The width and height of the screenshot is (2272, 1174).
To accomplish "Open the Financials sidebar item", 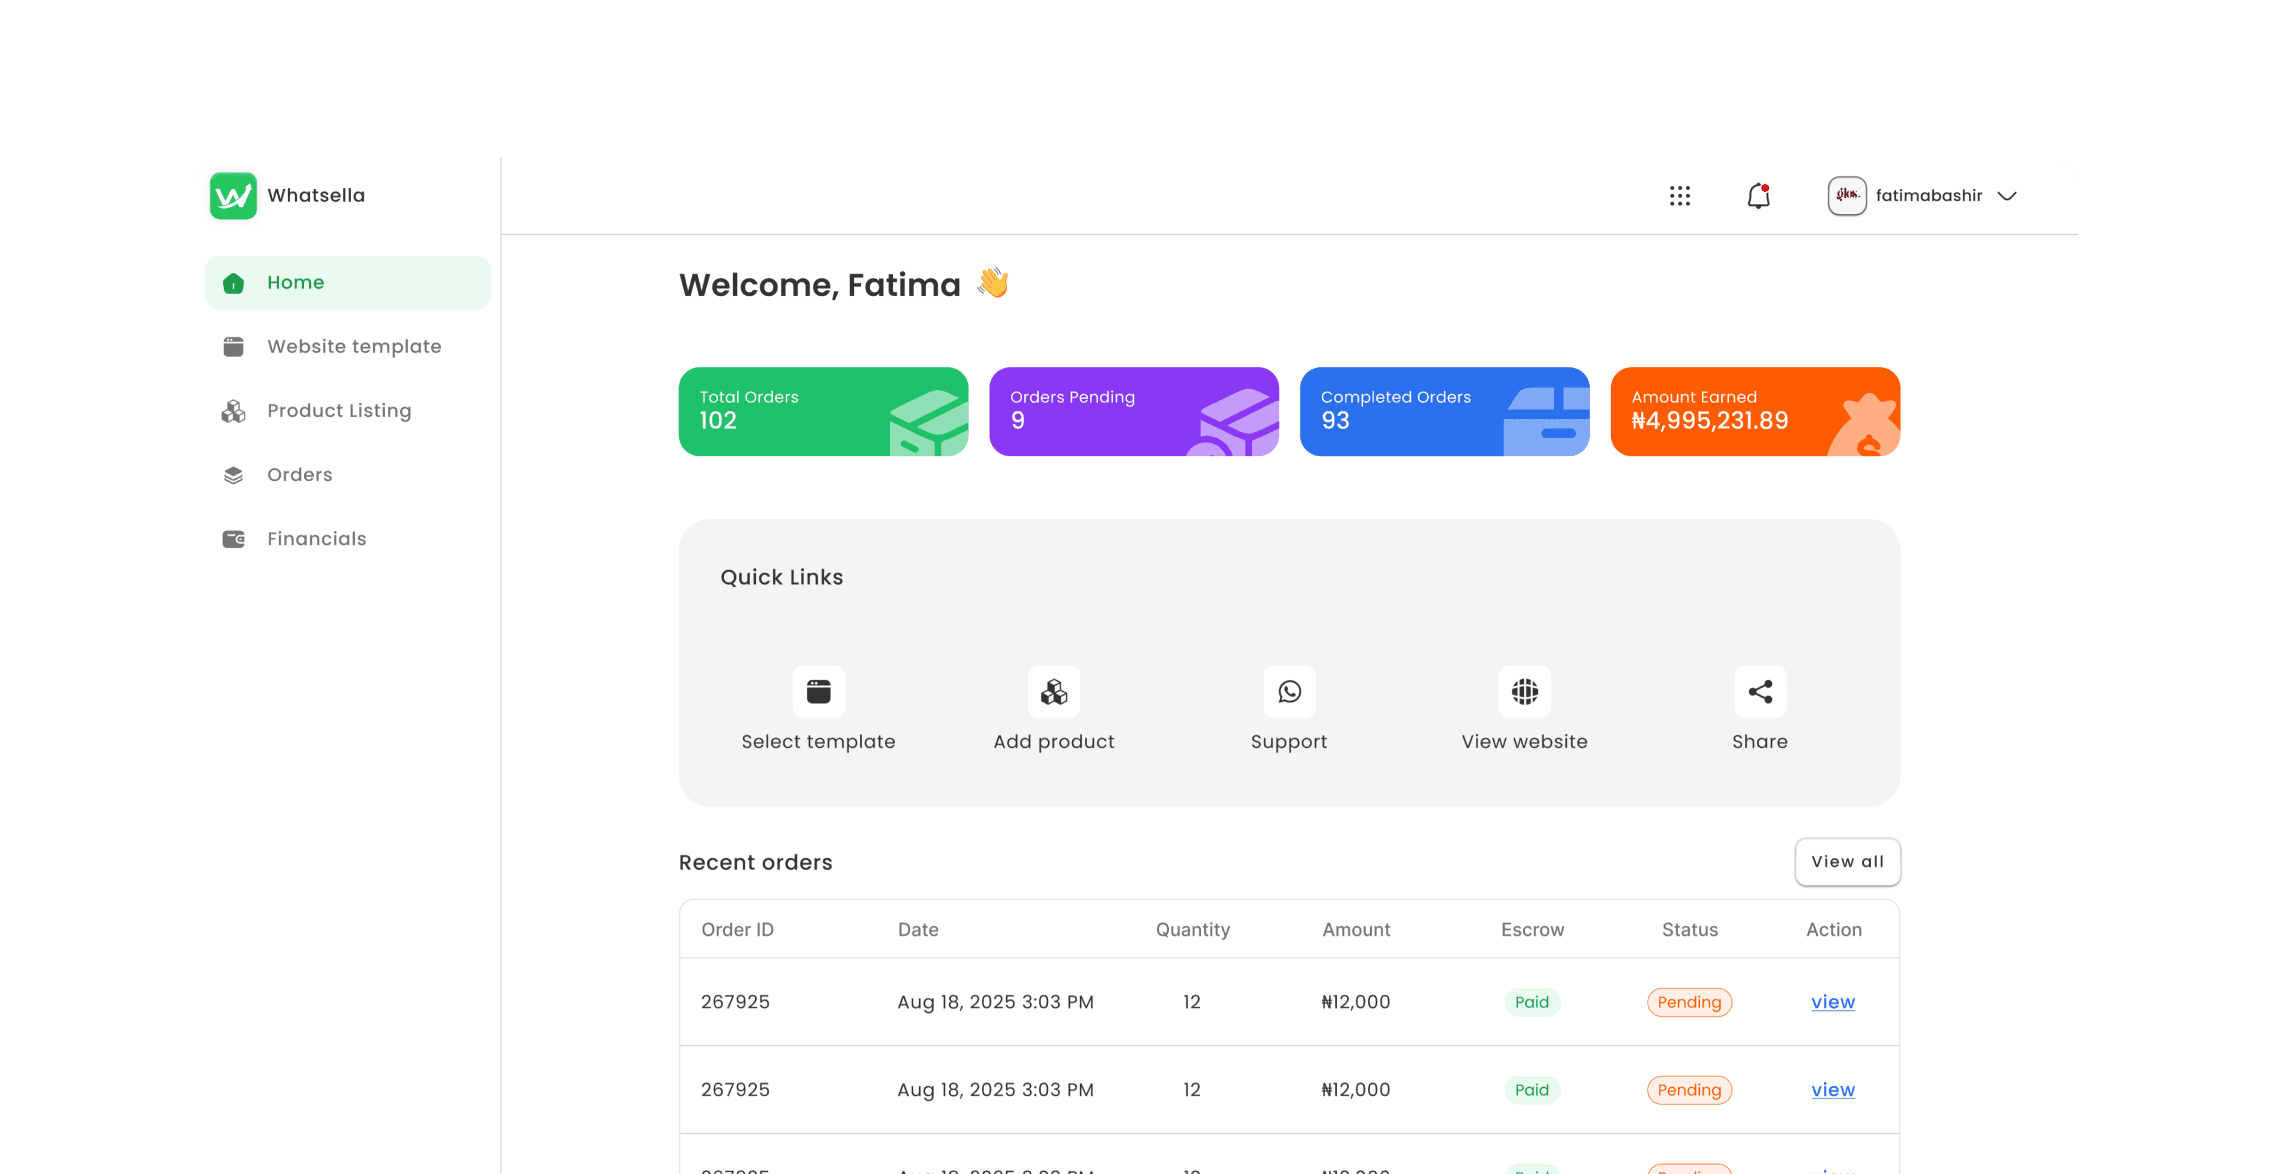I will point(316,539).
